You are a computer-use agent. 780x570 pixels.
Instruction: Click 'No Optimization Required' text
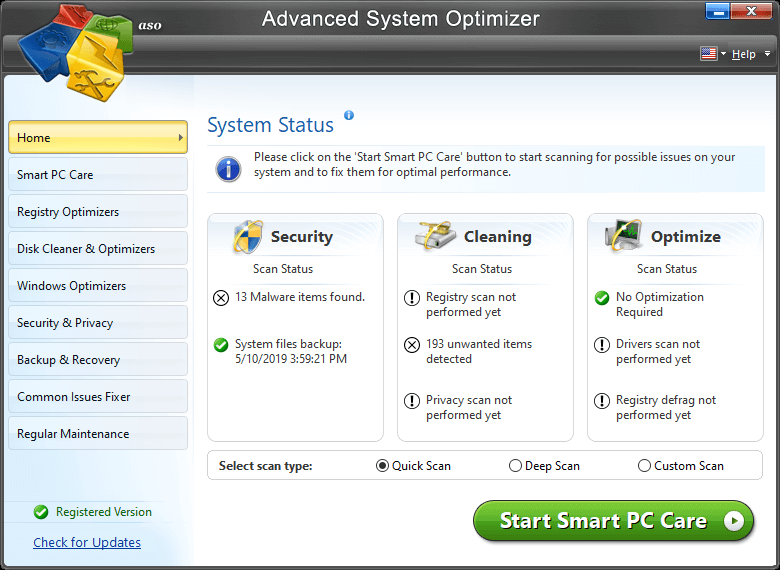coord(660,304)
